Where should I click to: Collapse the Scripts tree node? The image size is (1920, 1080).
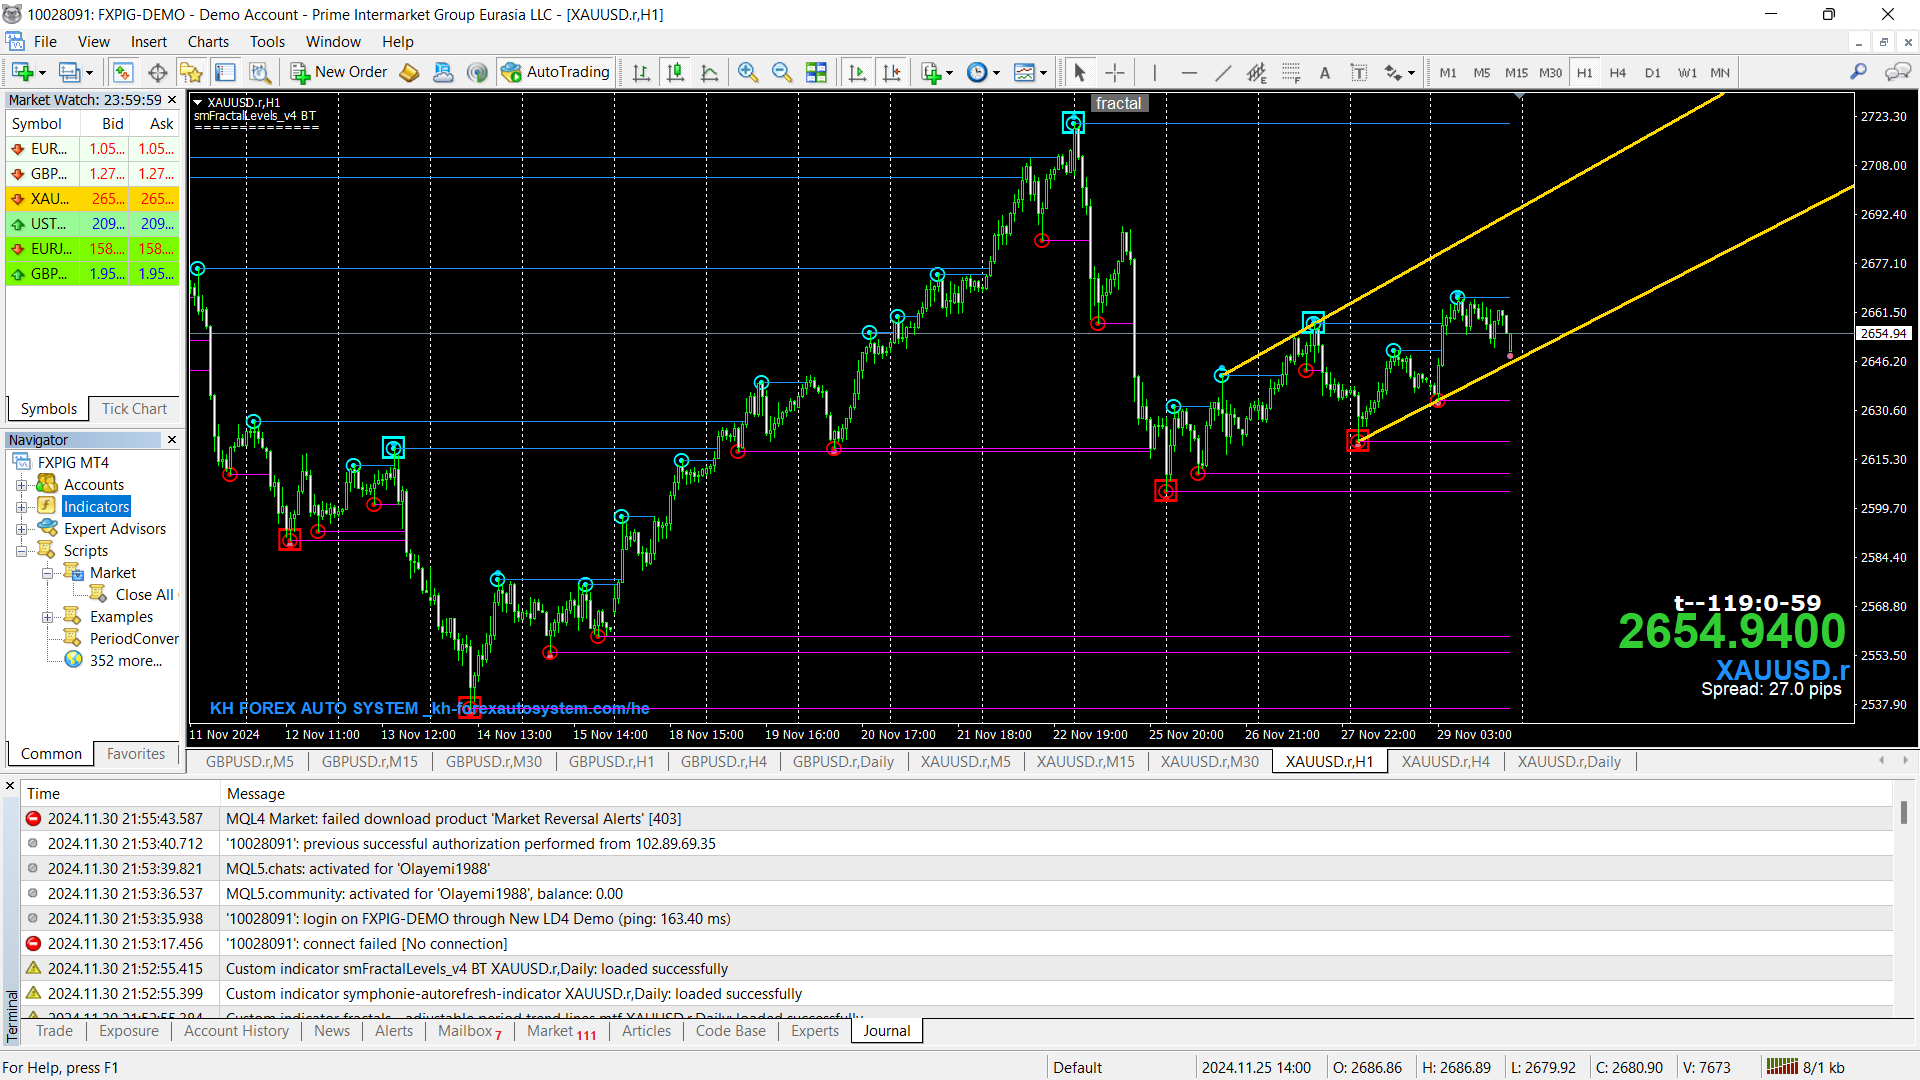(x=21, y=551)
